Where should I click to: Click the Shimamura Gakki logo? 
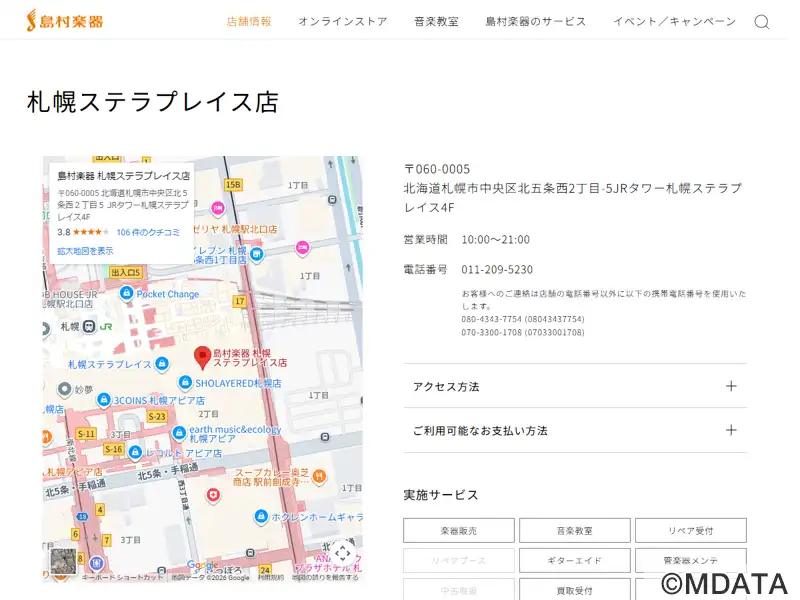[x=64, y=21]
